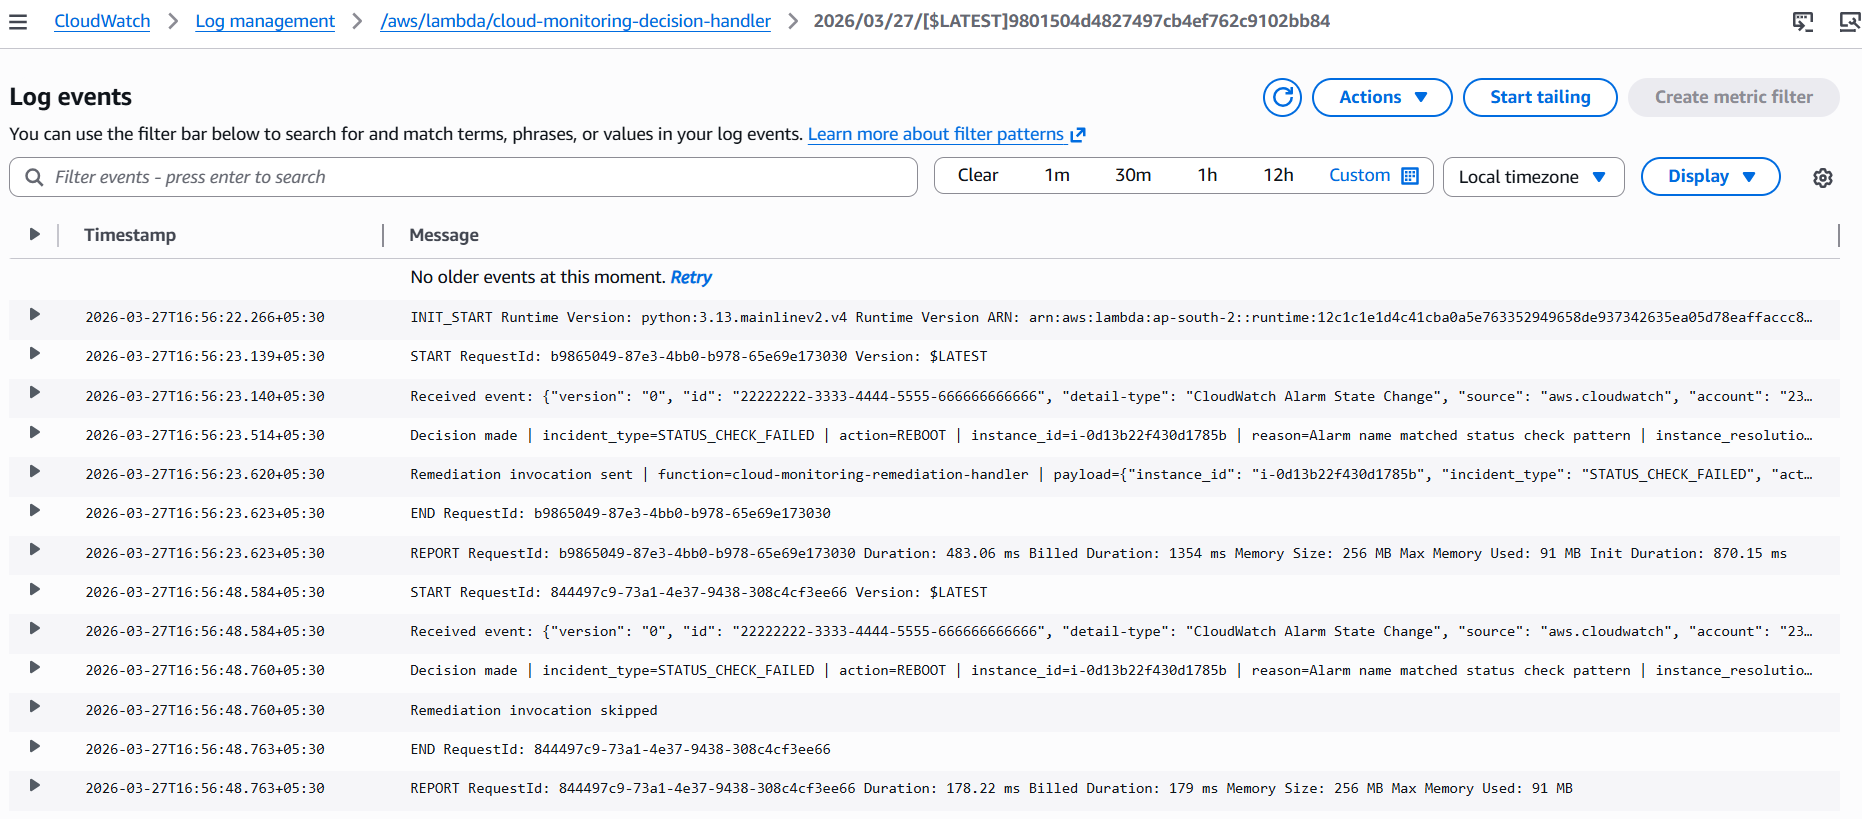The width and height of the screenshot is (1862, 819).
Task: Expand the Decision made row at 16:56:48.760
Action: (34, 668)
